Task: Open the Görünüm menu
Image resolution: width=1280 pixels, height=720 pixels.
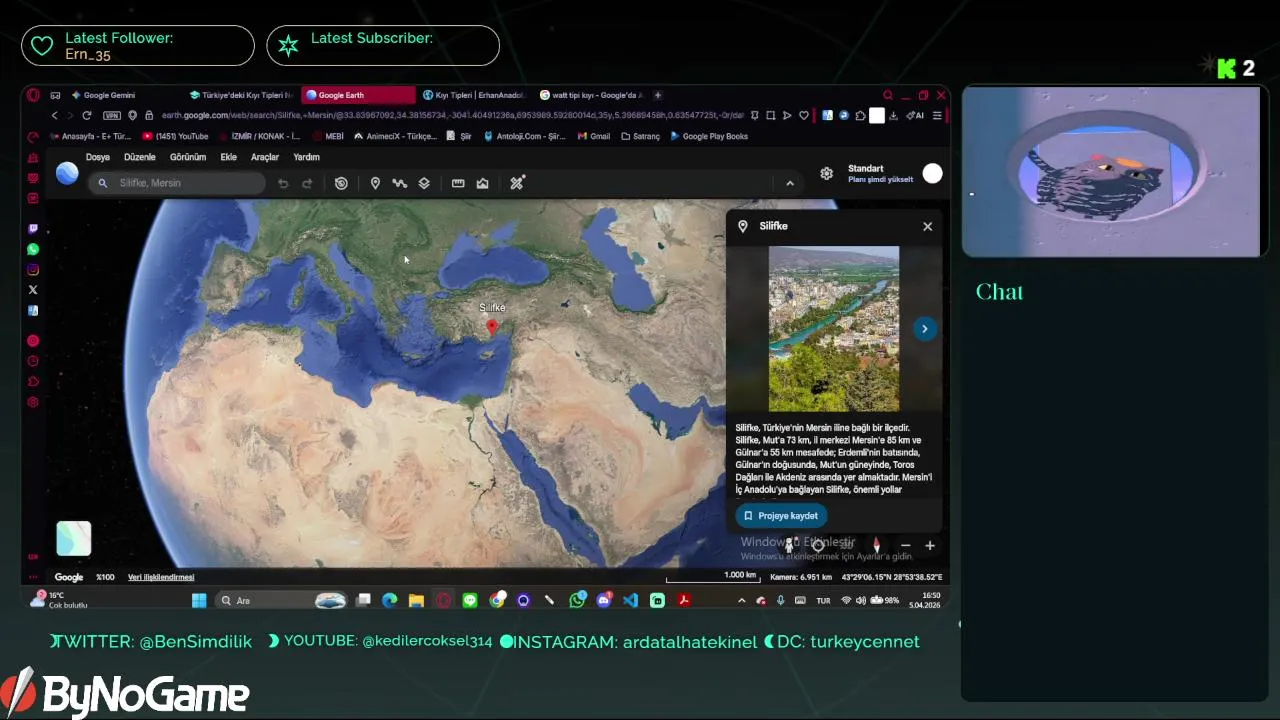Action: pyautogui.click(x=188, y=157)
